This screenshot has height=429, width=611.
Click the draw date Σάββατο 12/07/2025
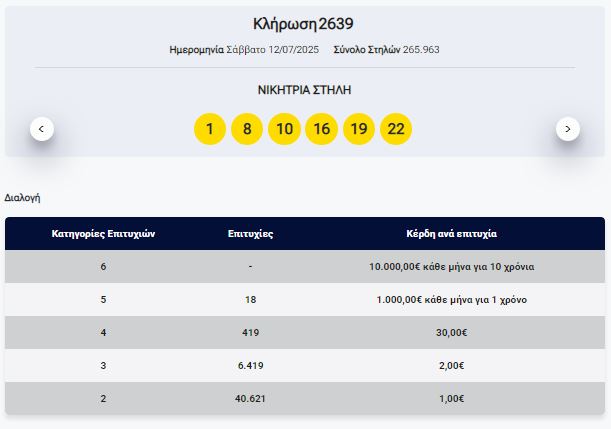point(259,49)
